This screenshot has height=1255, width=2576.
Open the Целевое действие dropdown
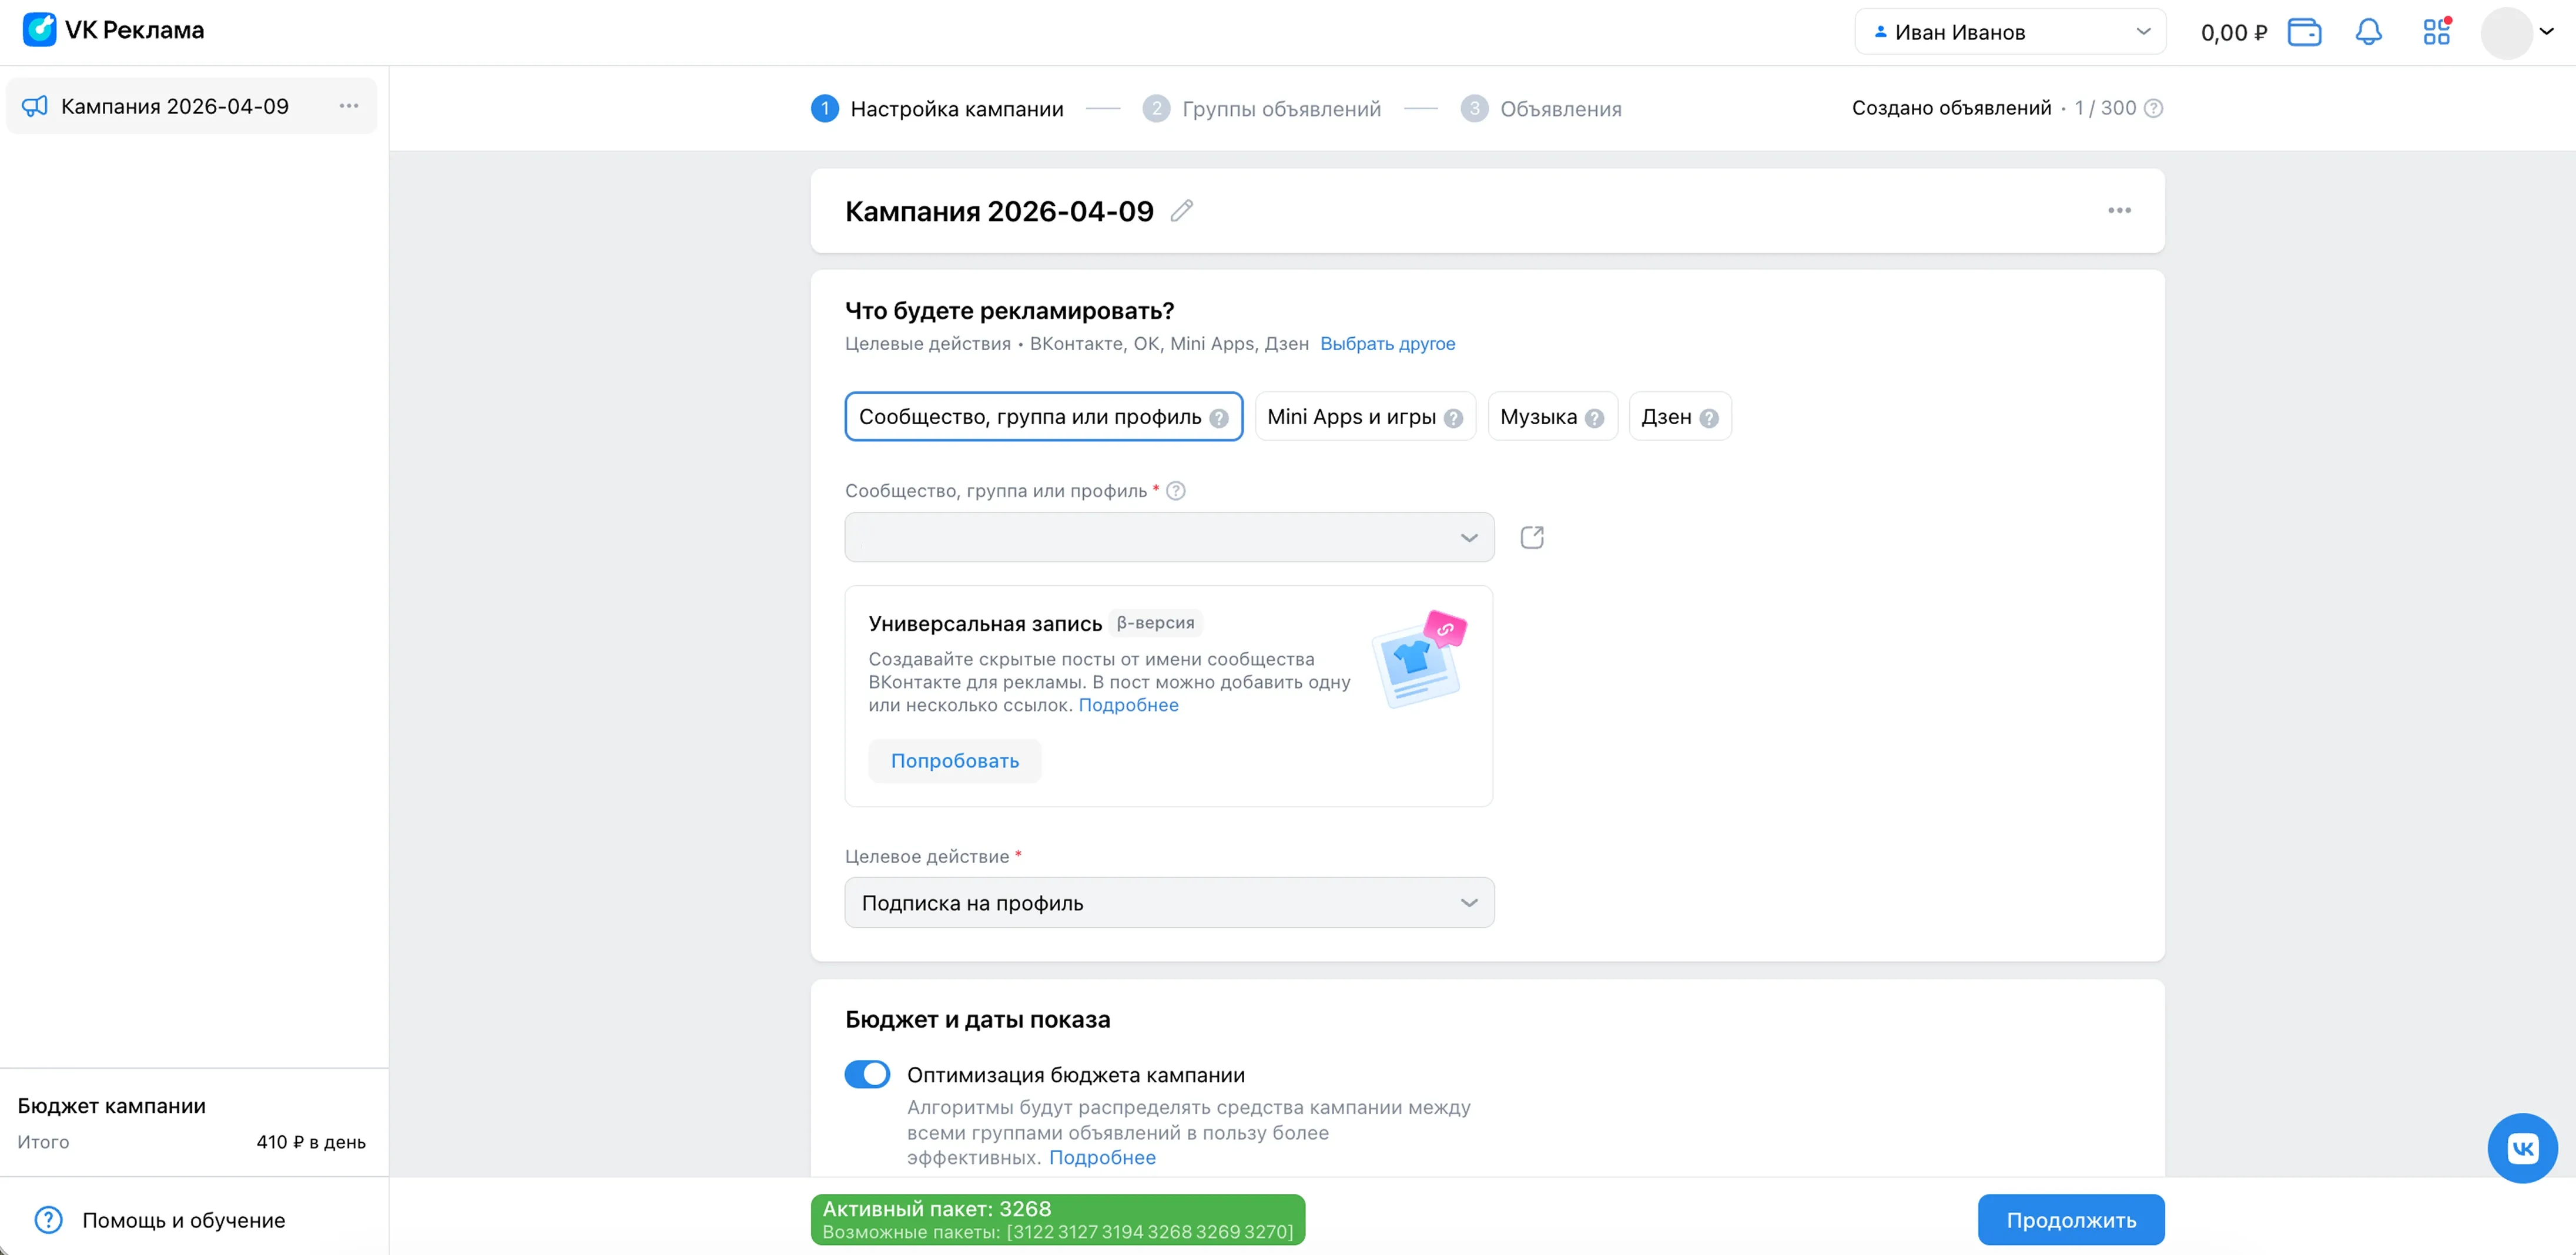pos(1169,902)
